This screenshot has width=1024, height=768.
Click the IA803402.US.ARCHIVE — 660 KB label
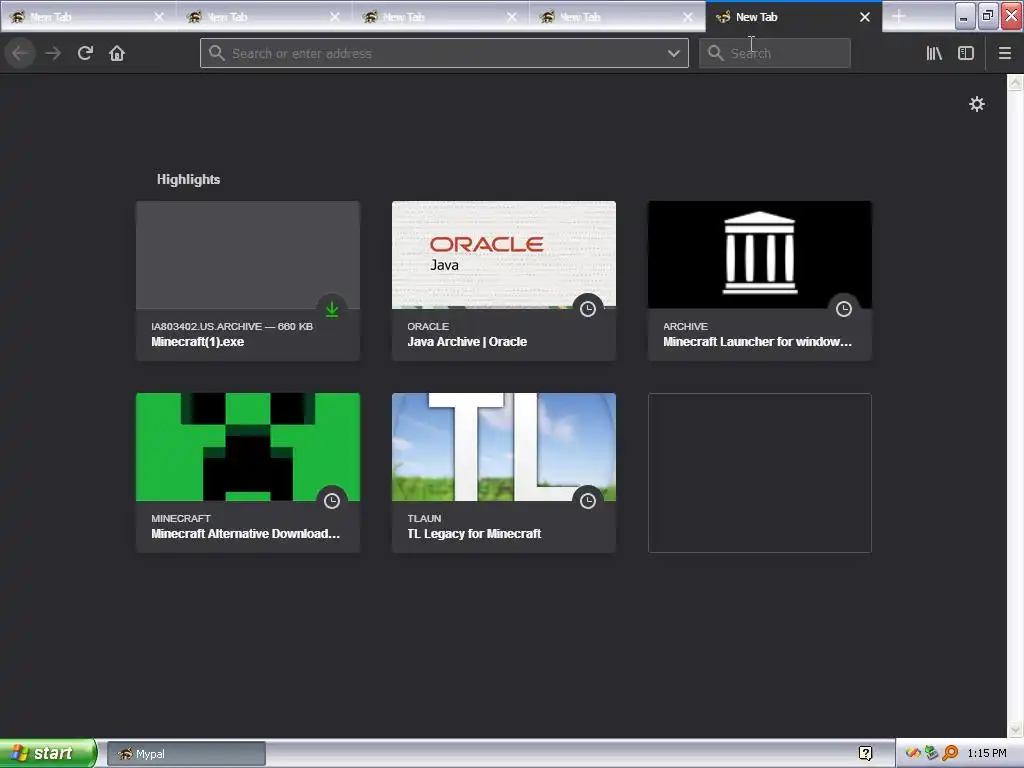coord(232,326)
